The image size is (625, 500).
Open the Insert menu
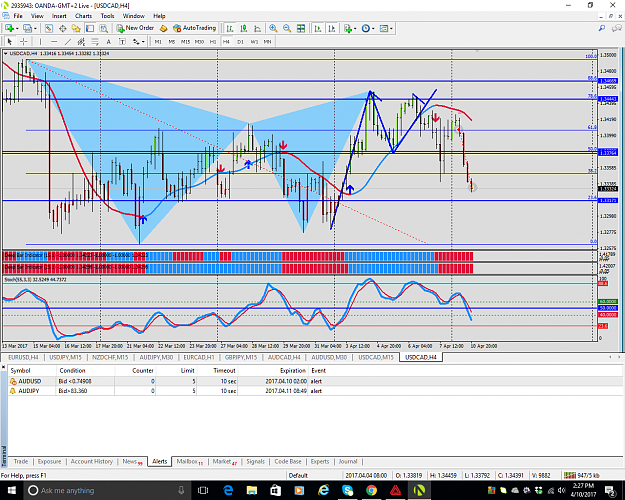59,16
